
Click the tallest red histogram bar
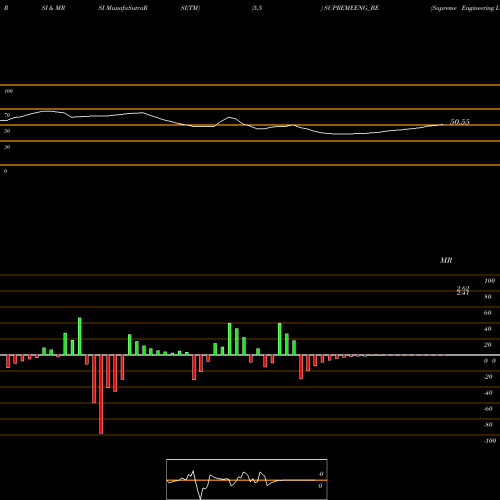(101, 394)
